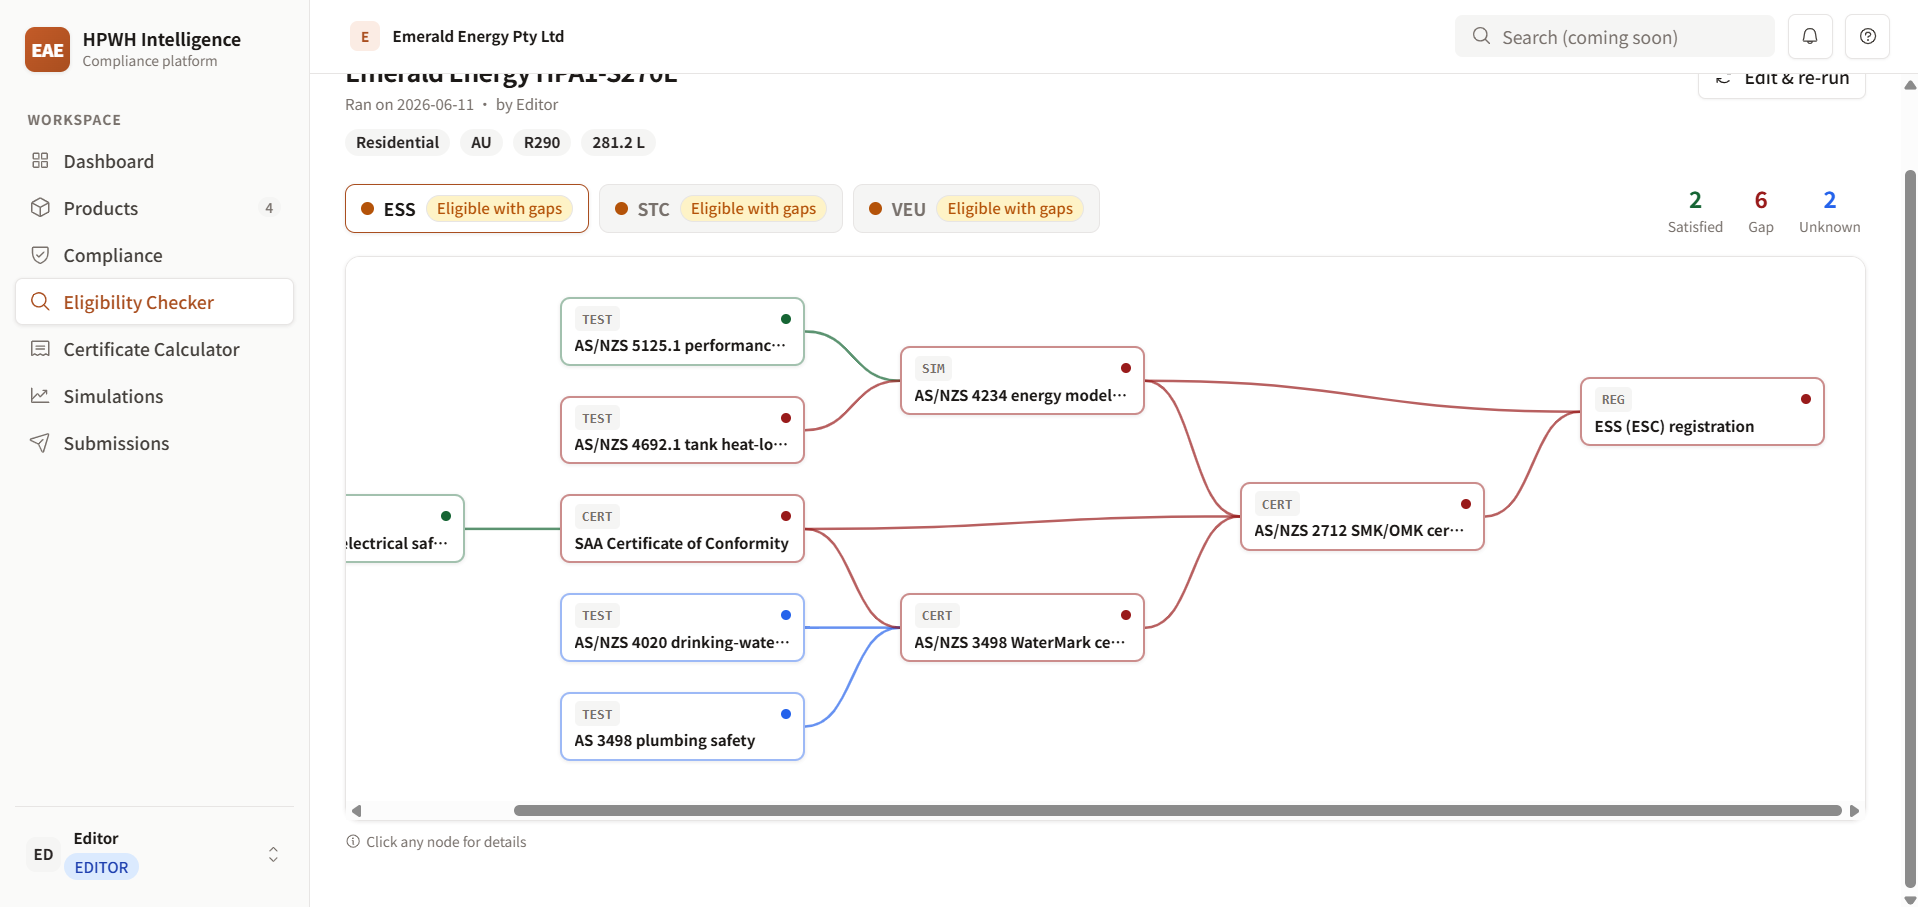Switch to the VEU scheme tab
1918x907 pixels.
click(976, 208)
